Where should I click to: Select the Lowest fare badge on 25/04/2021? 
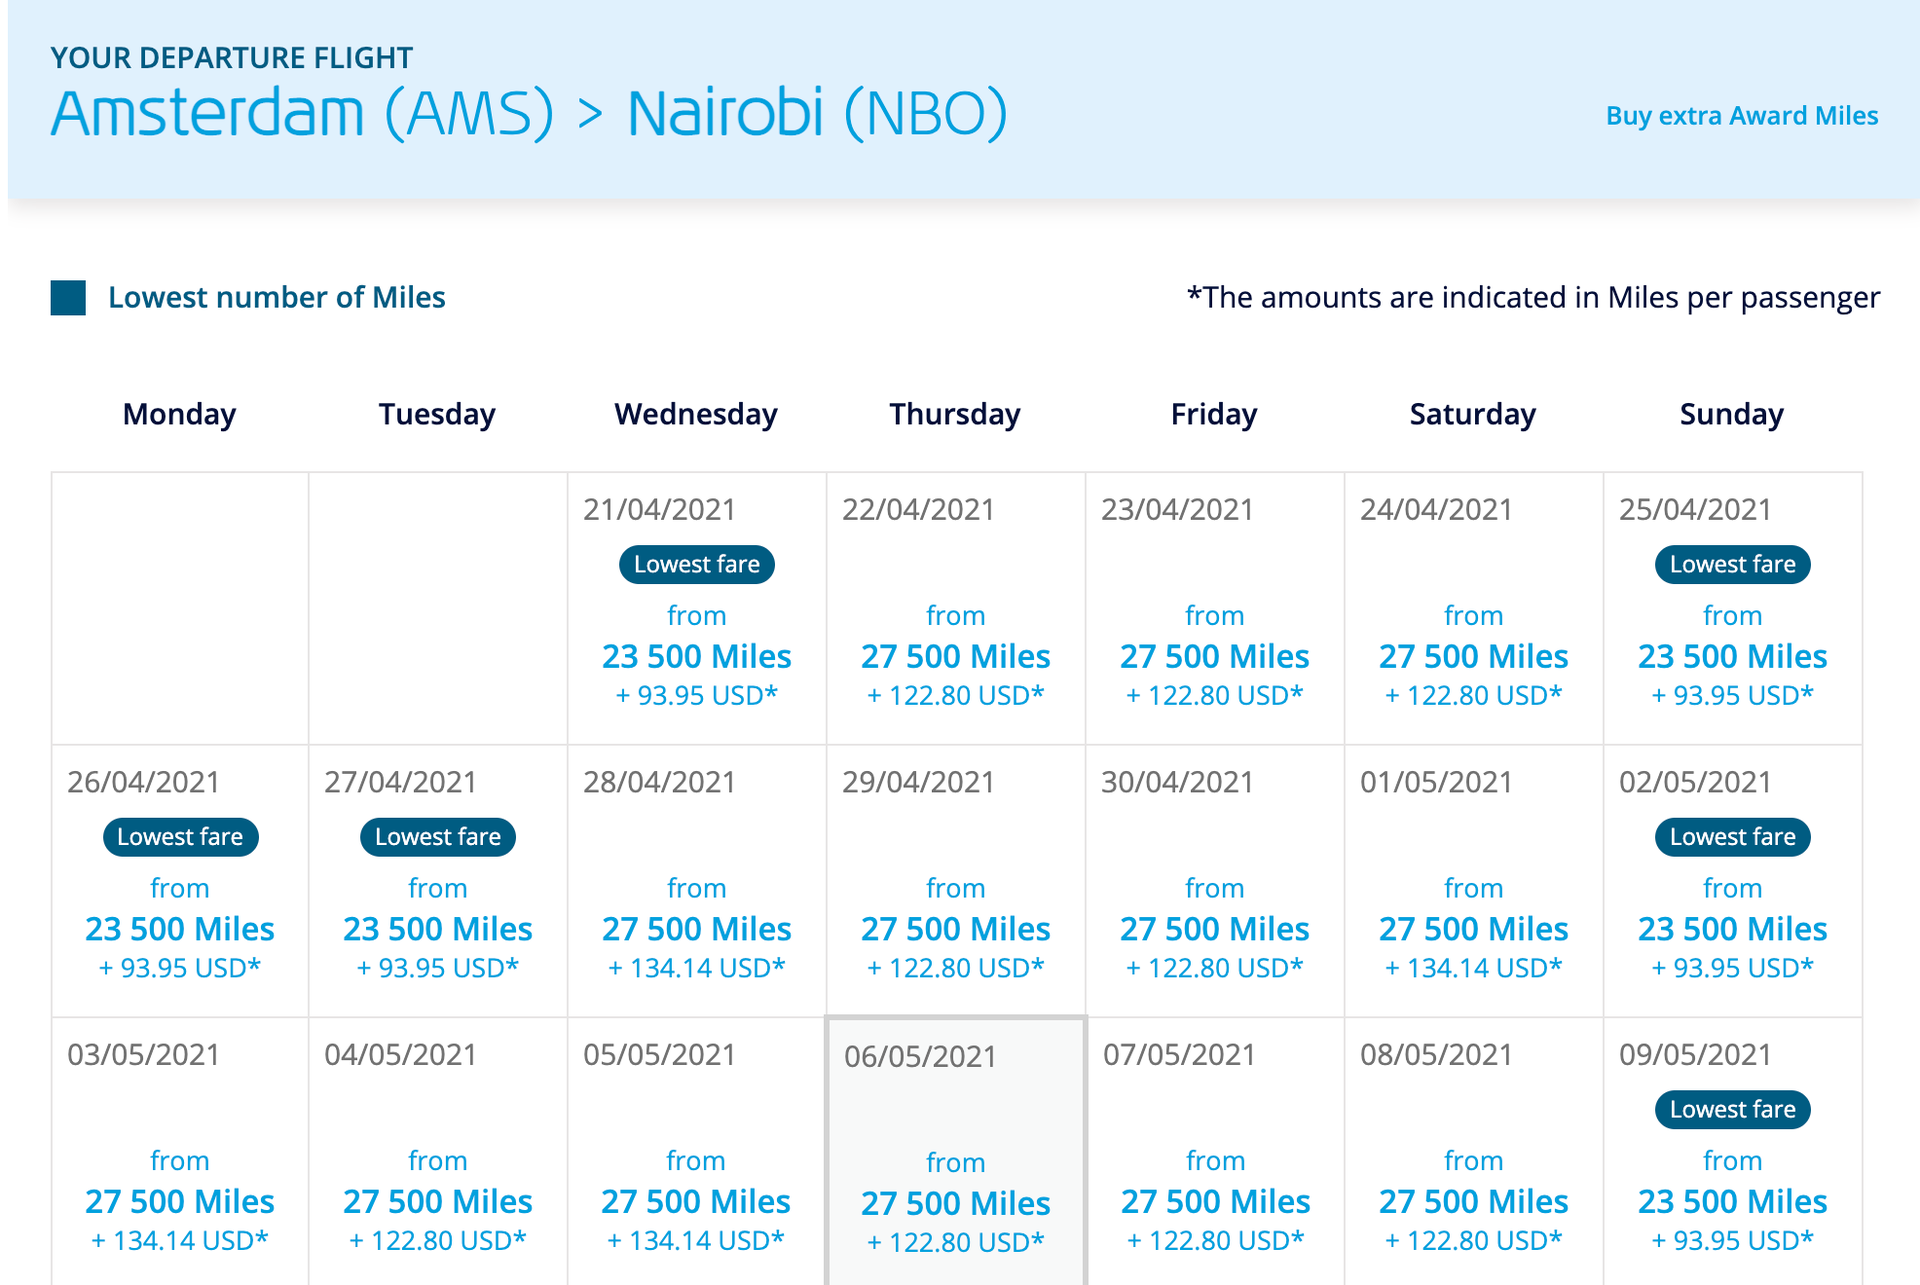[1732, 565]
